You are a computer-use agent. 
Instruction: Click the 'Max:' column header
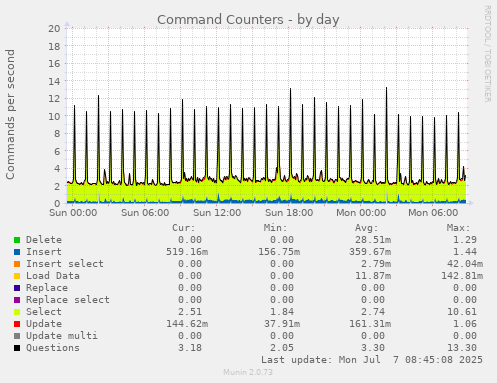pyautogui.click(x=459, y=228)
